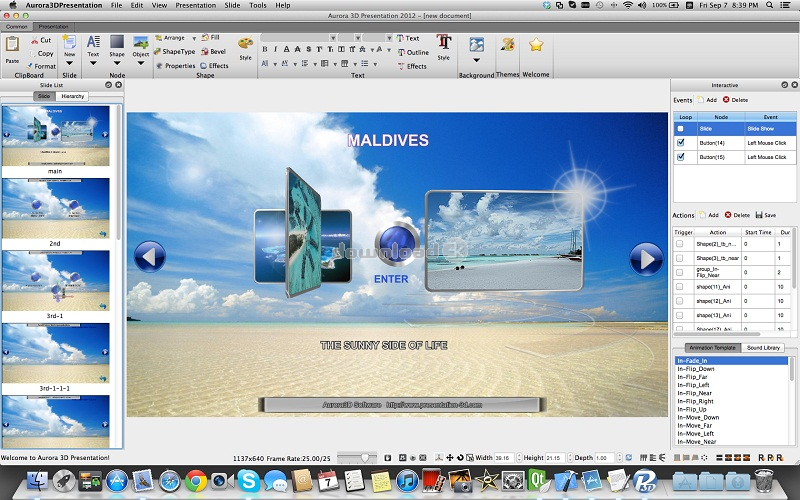This screenshot has width=800, height=500.
Task: Click the blue ENTER sphere button
Action: point(397,242)
